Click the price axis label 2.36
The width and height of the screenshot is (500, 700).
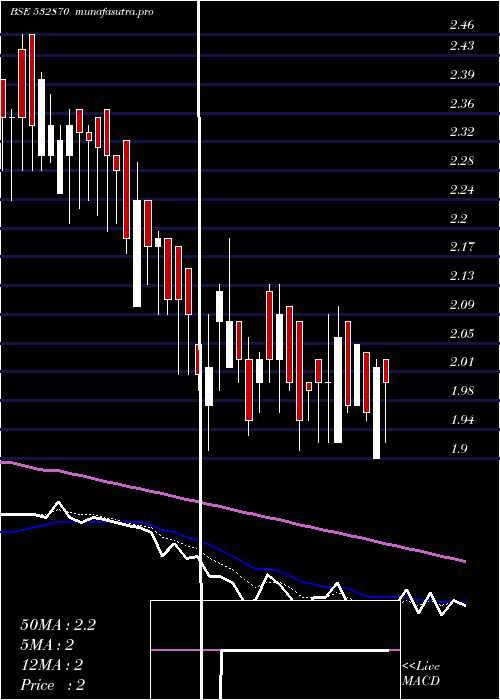pos(462,104)
